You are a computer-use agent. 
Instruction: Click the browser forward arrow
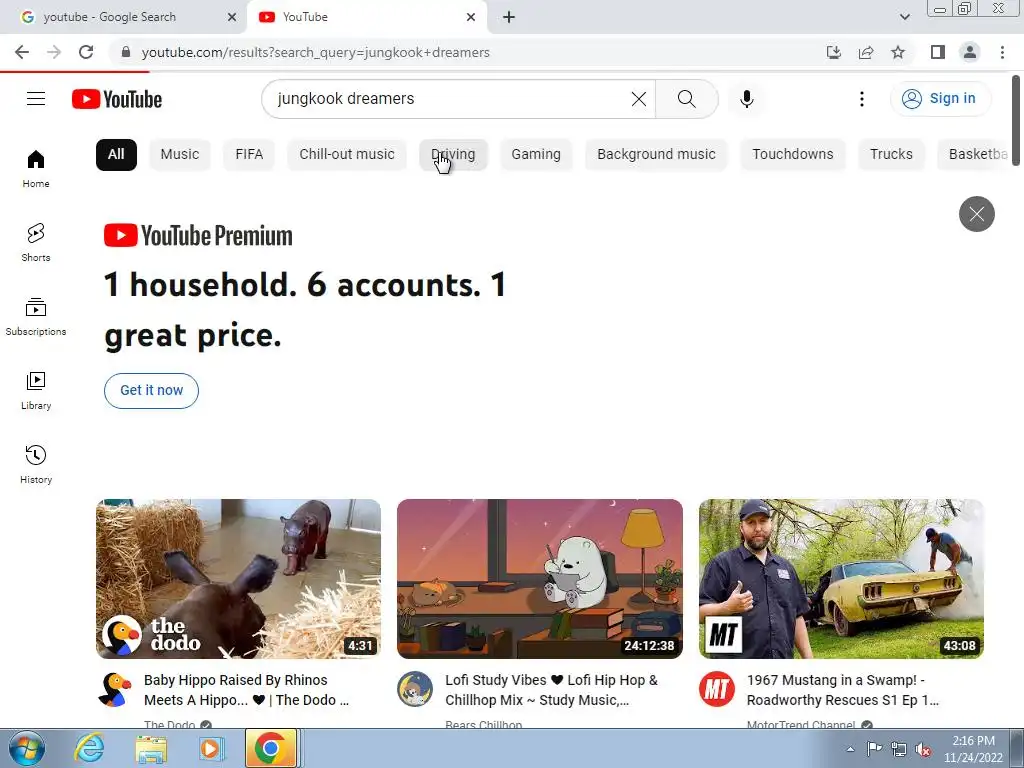point(54,52)
